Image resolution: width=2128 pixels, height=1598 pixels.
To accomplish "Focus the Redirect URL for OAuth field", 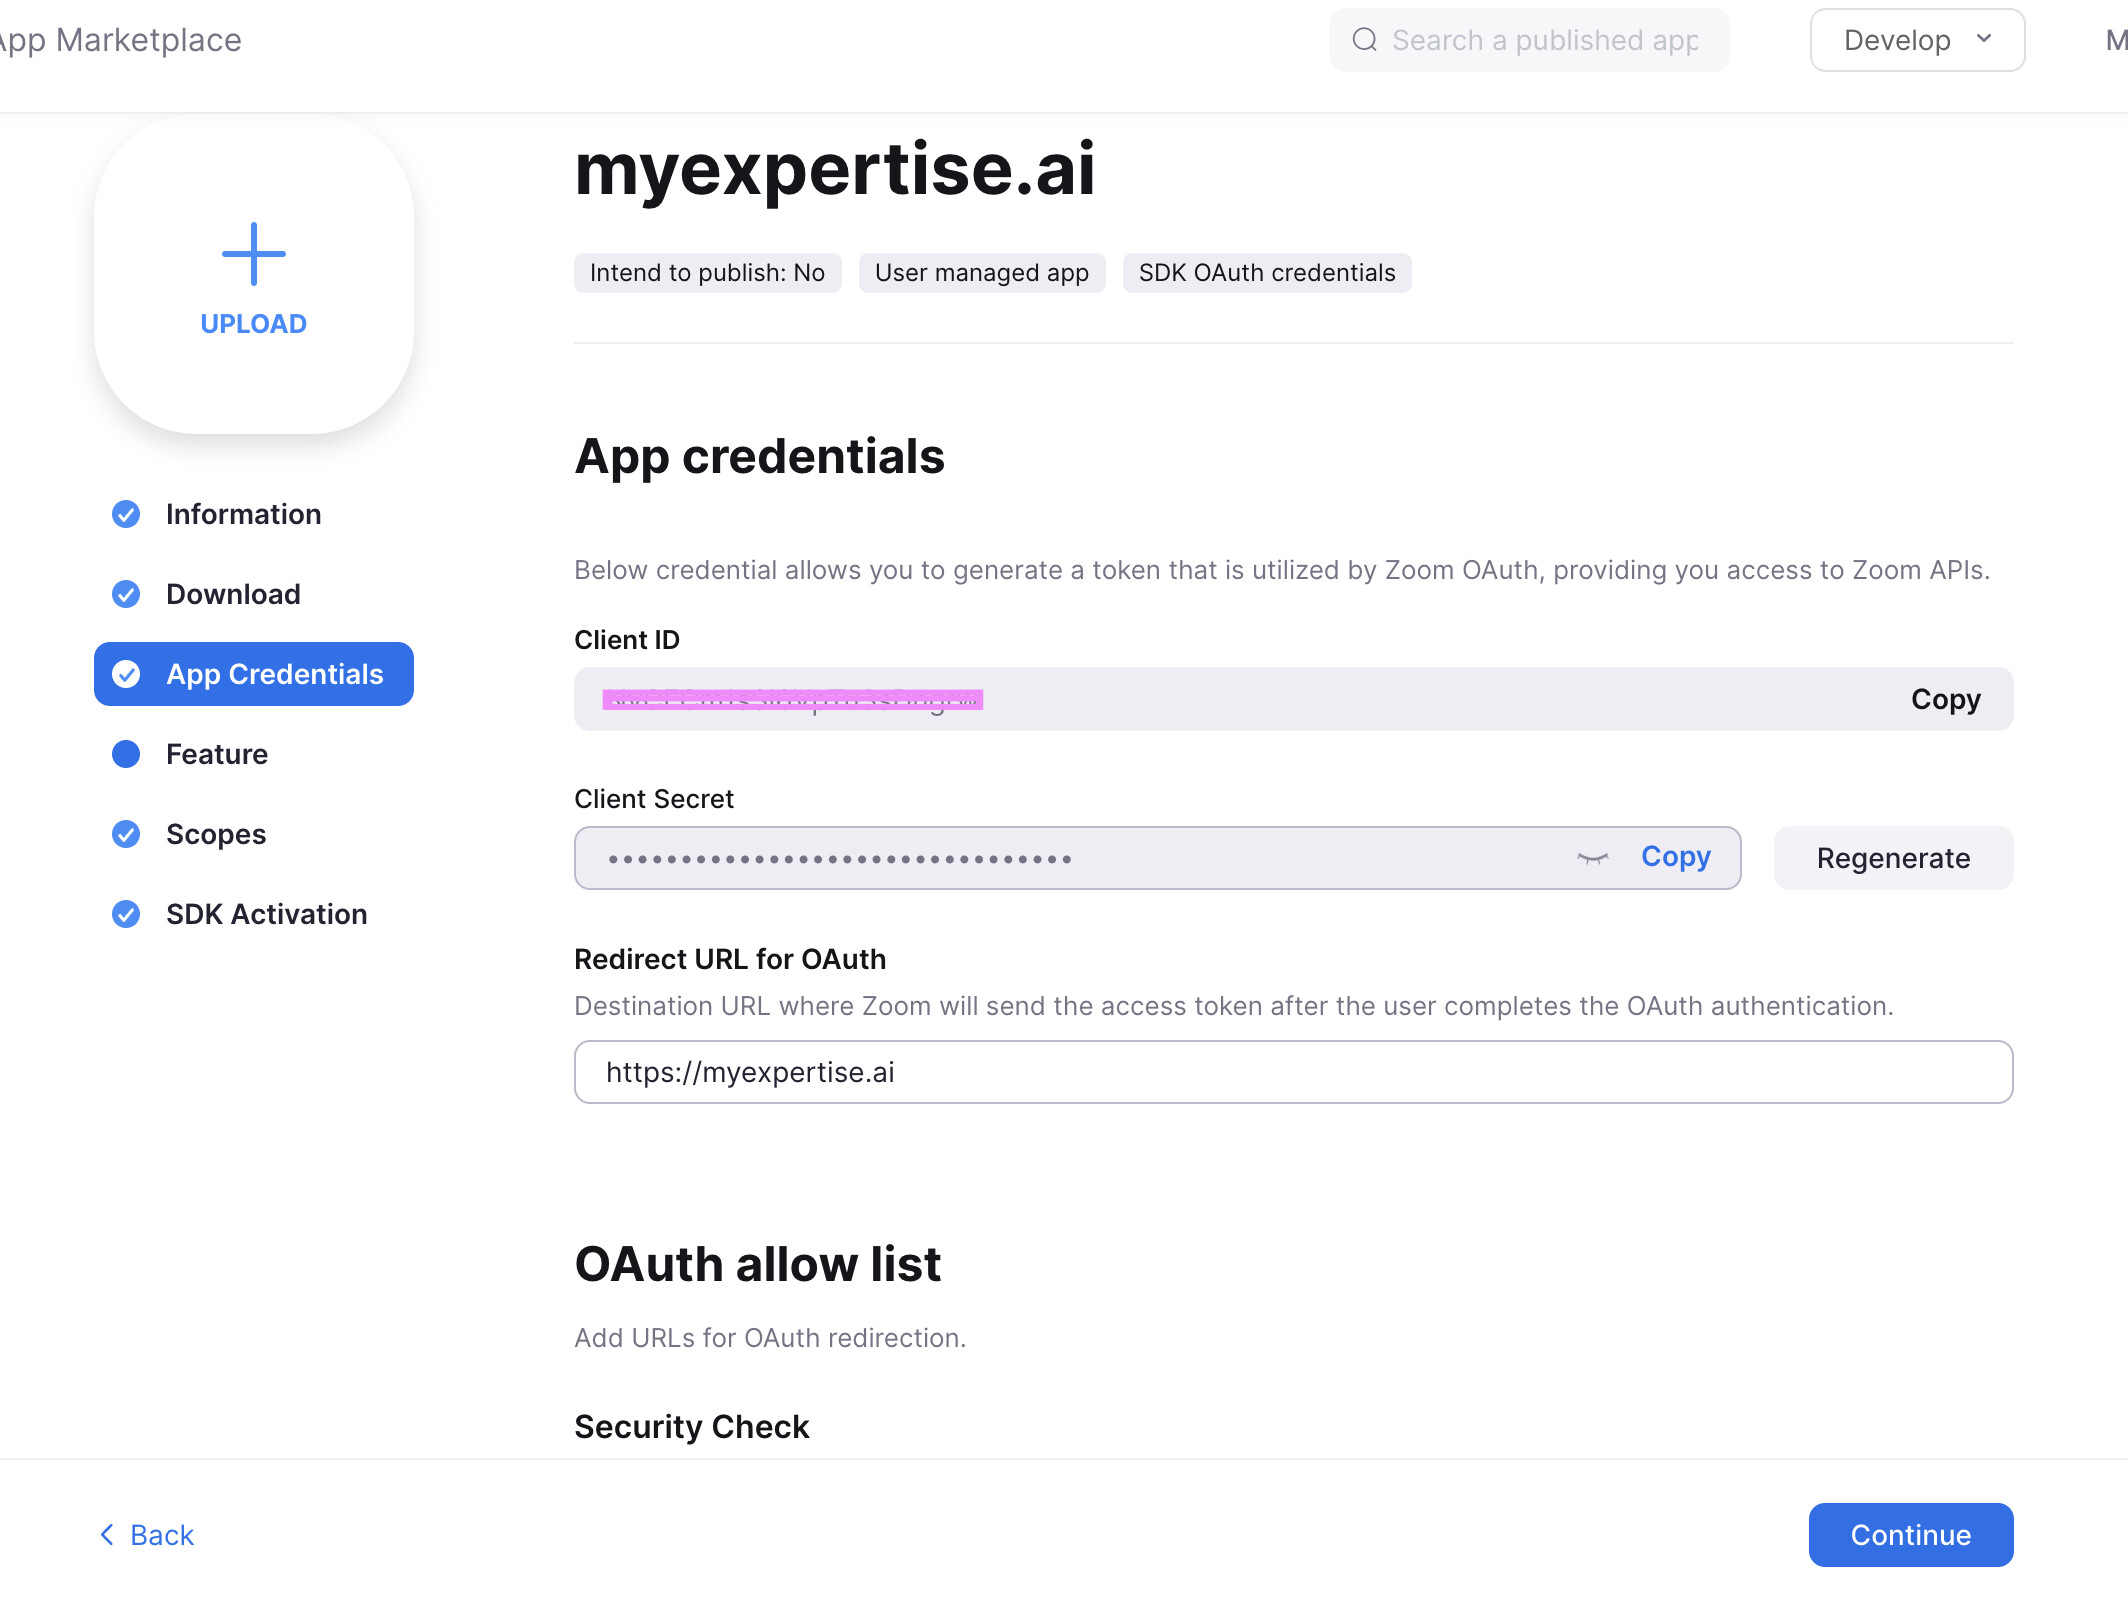I will coord(1293,1072).
